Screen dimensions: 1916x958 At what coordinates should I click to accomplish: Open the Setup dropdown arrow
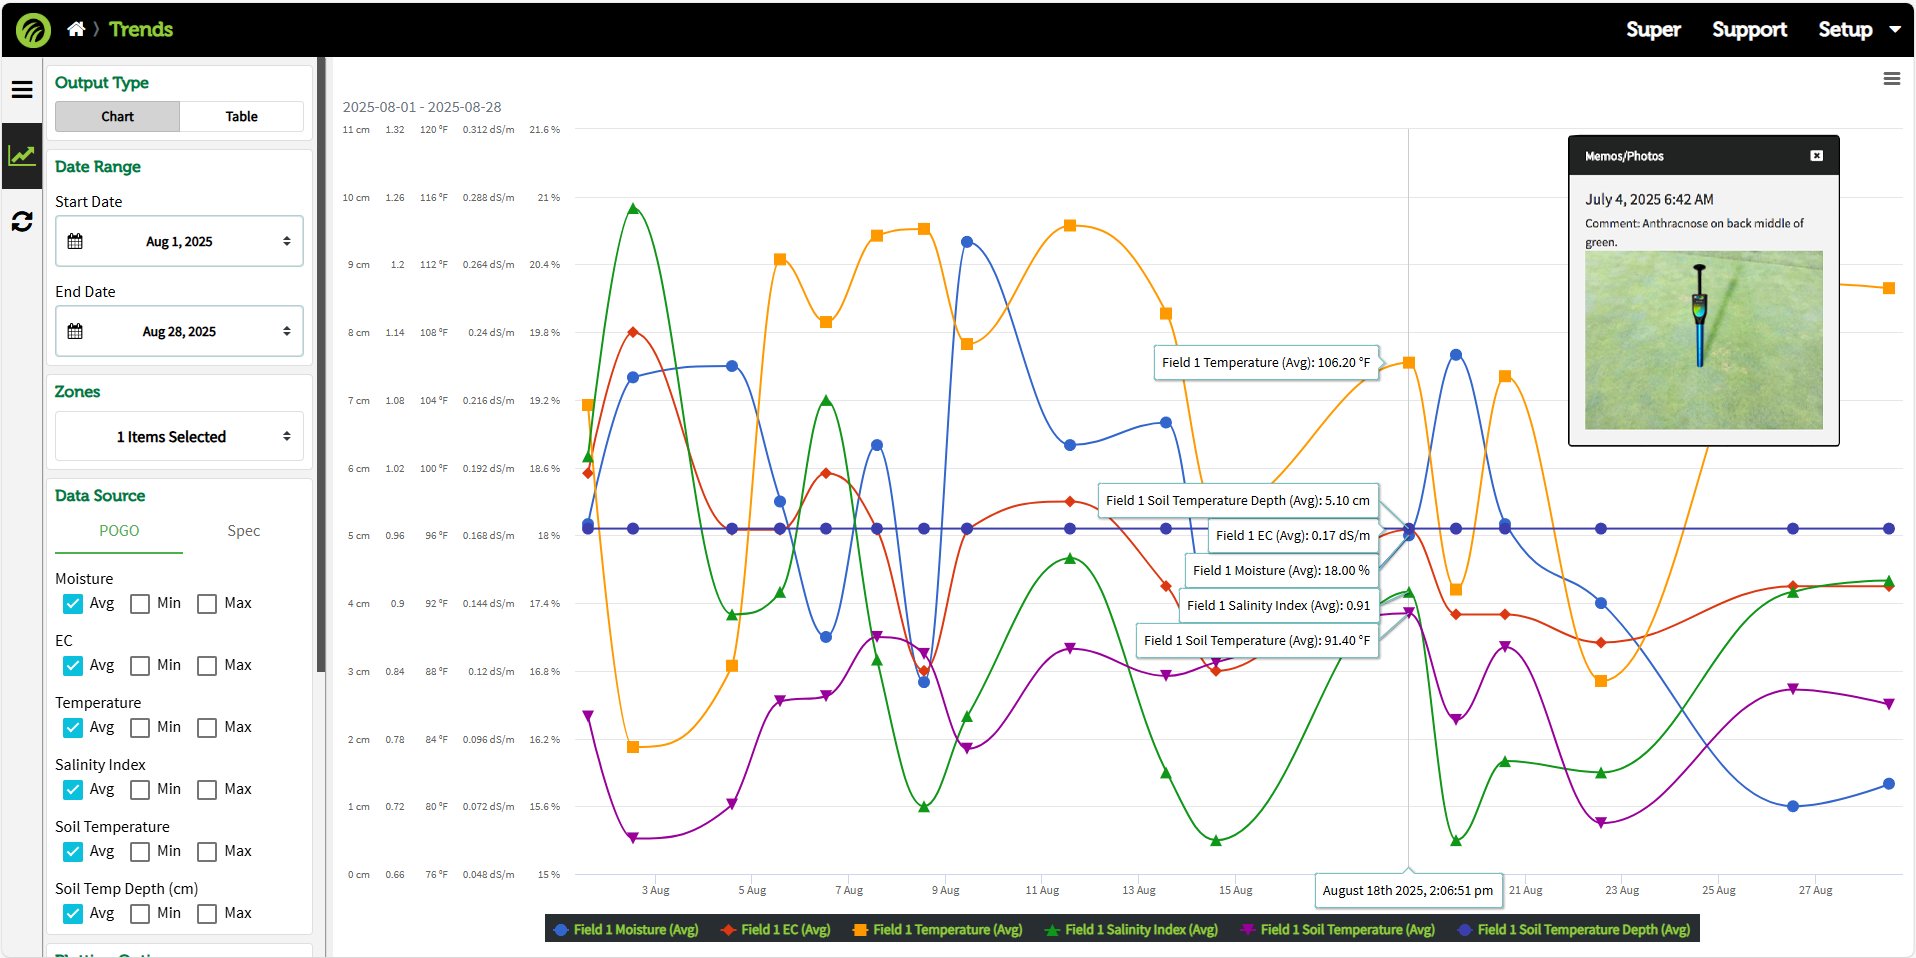1895,30
